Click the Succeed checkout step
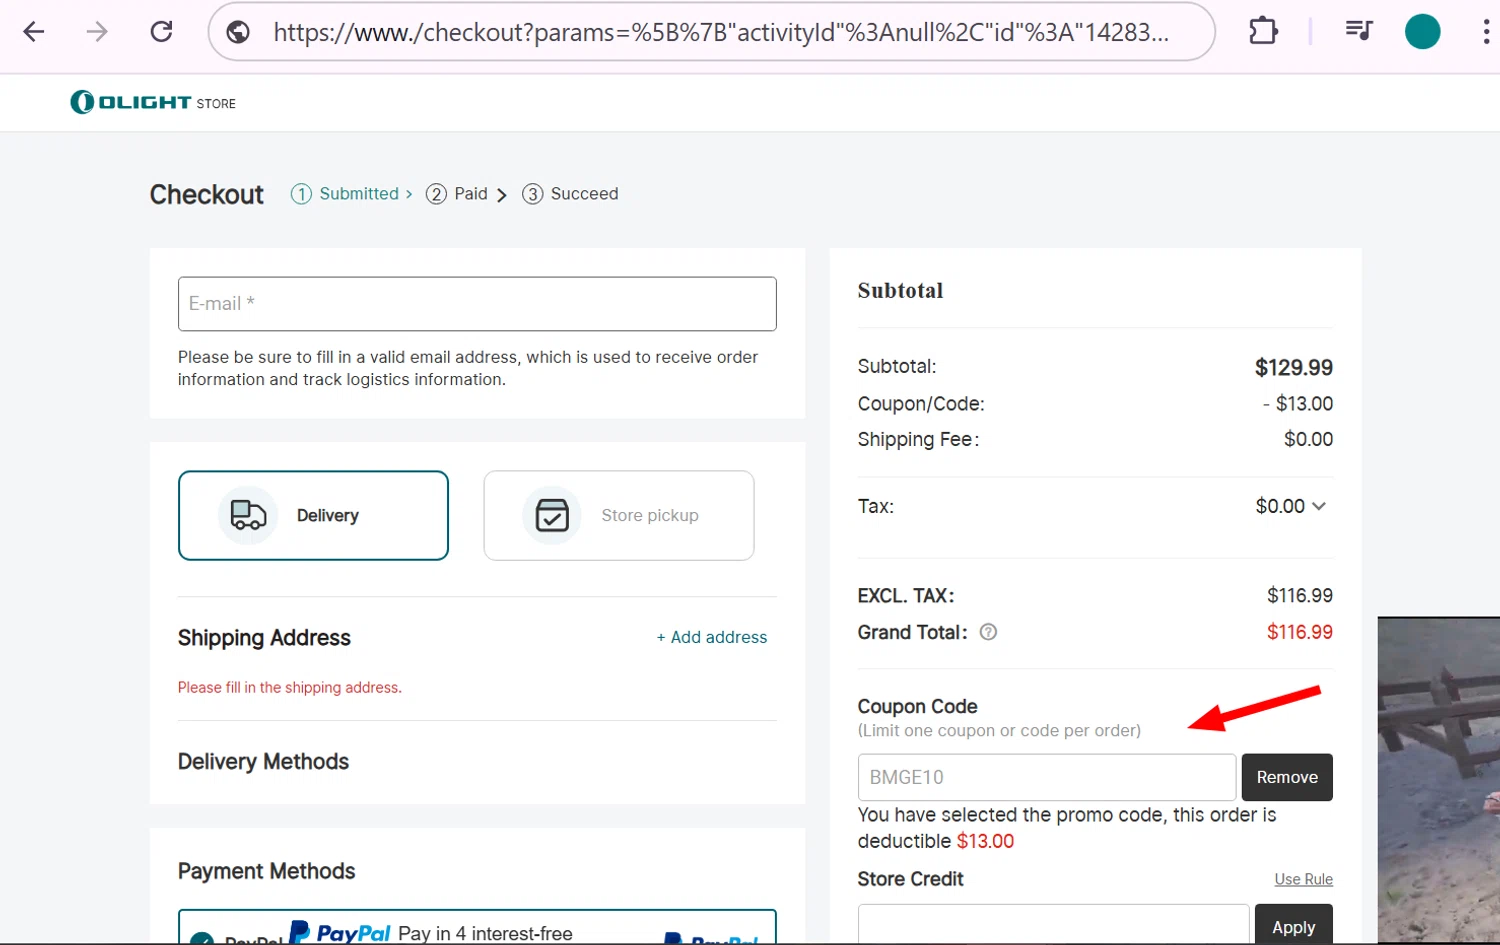Viewport: 1500px width, 945px height. (x=571, y=194)
